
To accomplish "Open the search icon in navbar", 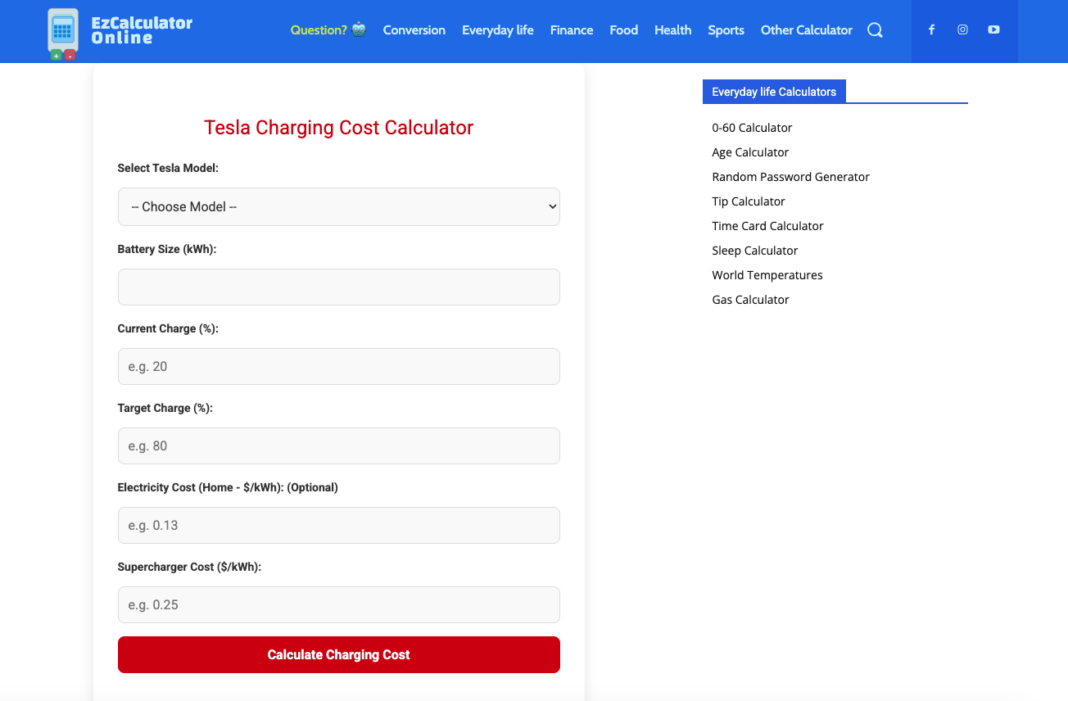I will coord(874,30).
